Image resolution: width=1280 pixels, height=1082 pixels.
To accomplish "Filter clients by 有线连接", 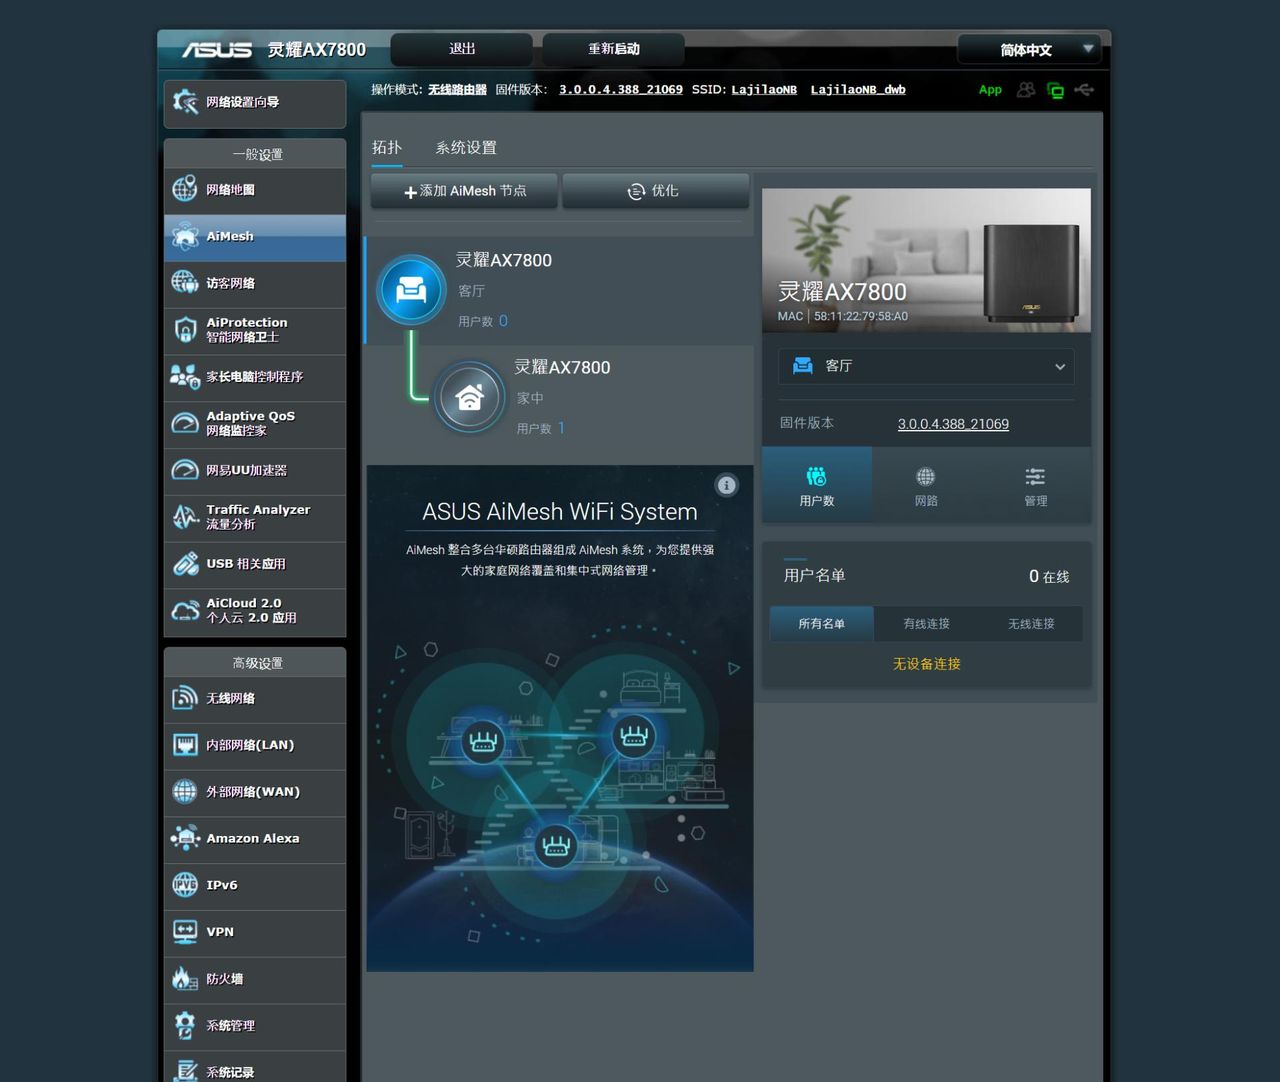I will (x=926, y=624).
